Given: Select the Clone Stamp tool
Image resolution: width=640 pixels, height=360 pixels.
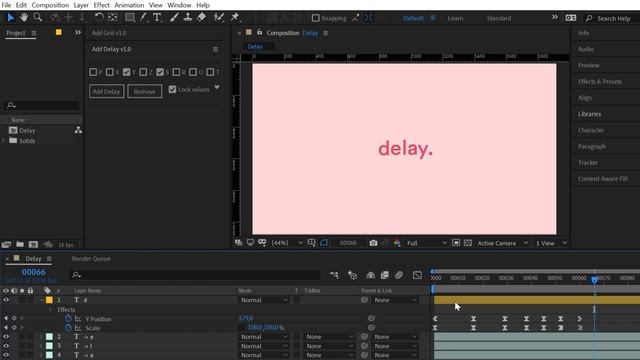Looking at the screenshot, I should click(x=188, y=18).
